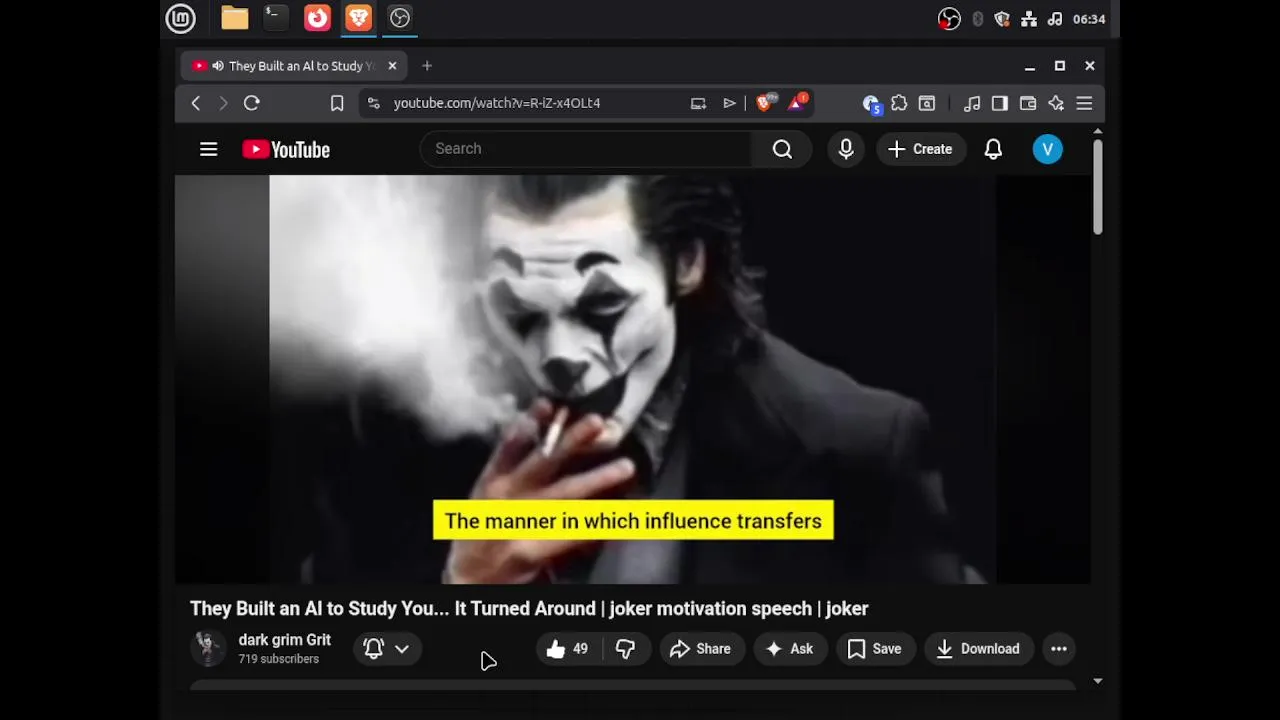1280x720 pixels.
Task: Open the Brave Rewards triangle icon
Action: (x=798, y=102)
